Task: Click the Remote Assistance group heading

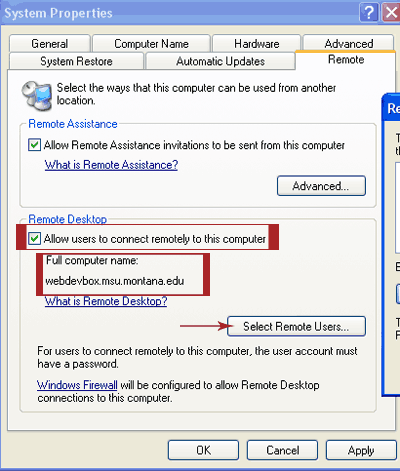Action: [x=73, y=124]
